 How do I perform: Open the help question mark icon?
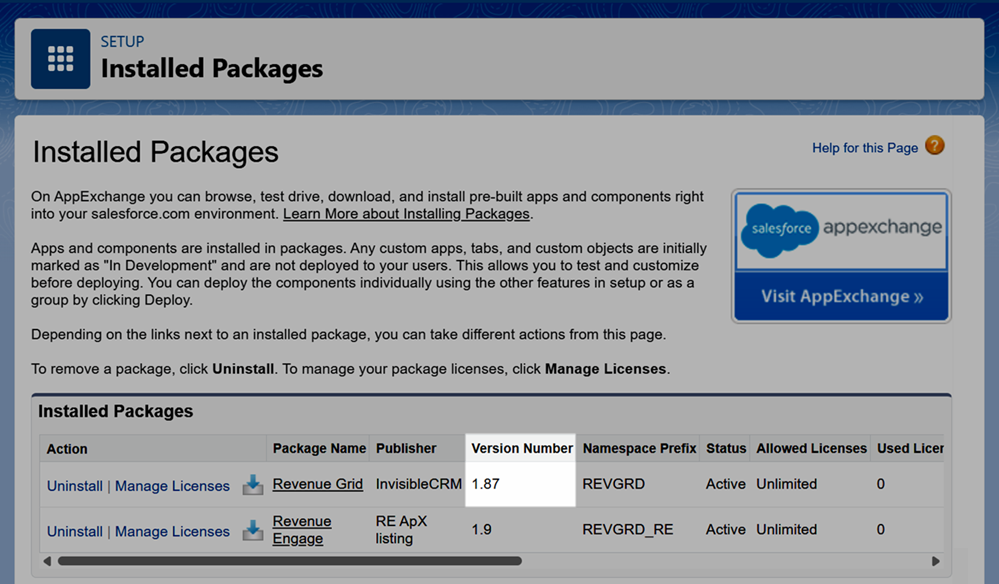[x=935, y=146]
